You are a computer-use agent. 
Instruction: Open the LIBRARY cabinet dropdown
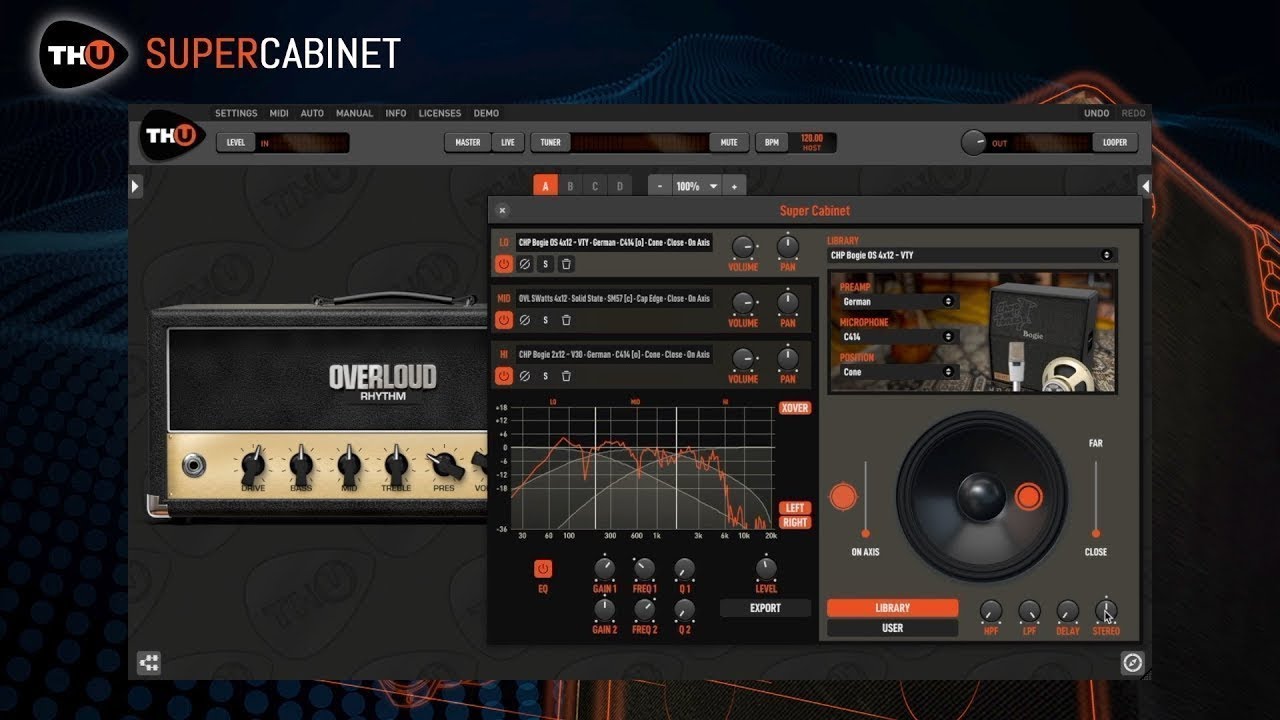click(971, 255)
